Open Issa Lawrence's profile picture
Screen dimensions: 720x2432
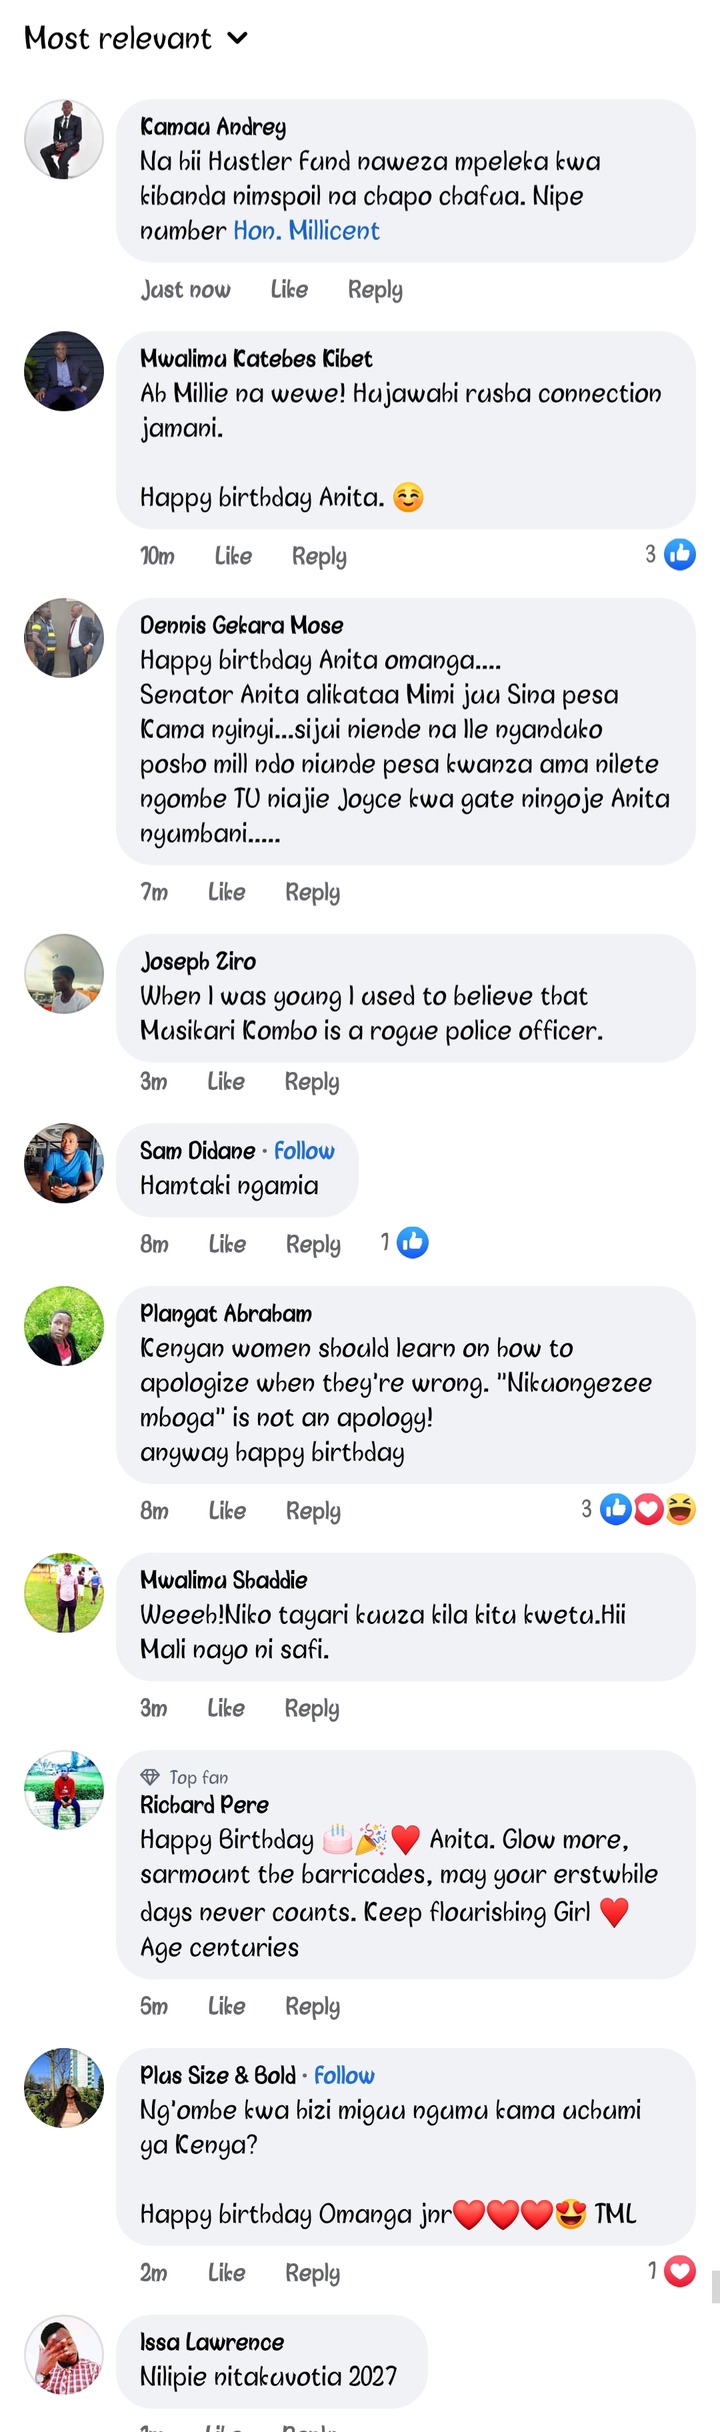click(x=64, y=2354)
